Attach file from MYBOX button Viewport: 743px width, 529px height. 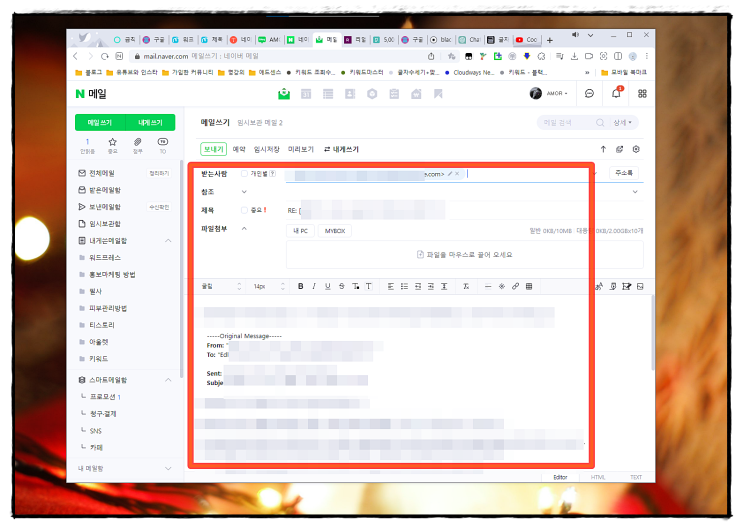point(335,231)
